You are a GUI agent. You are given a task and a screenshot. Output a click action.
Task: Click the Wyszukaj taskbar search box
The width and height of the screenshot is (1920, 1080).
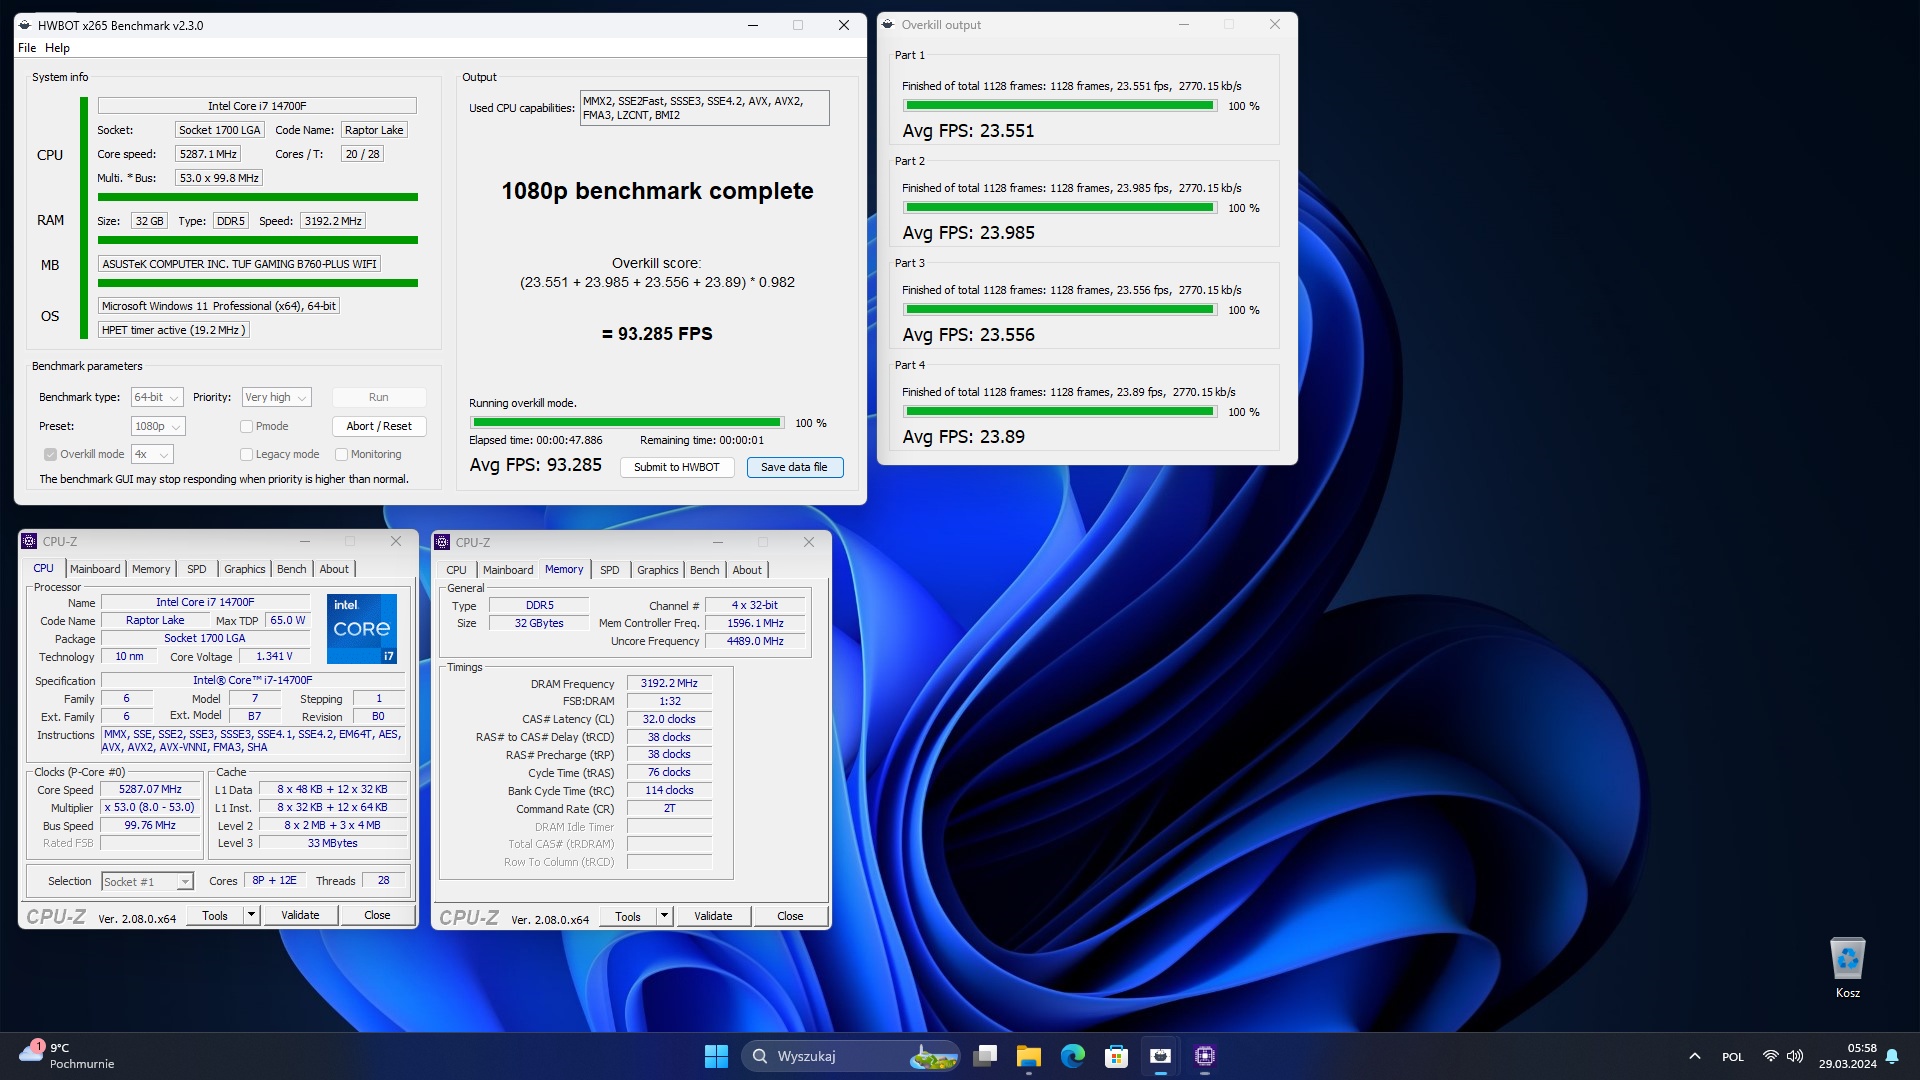pos(851,1056)
